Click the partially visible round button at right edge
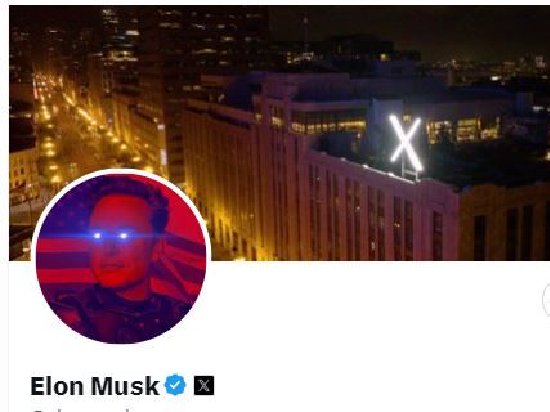This screenshot has width=550, height=412. point(546,300)
